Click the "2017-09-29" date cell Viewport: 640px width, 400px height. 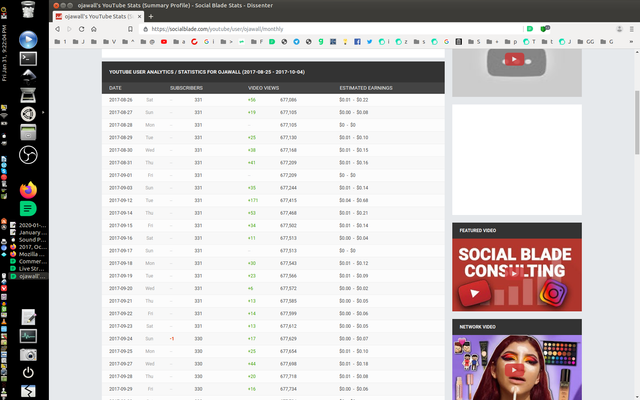[x=121, y=389]
